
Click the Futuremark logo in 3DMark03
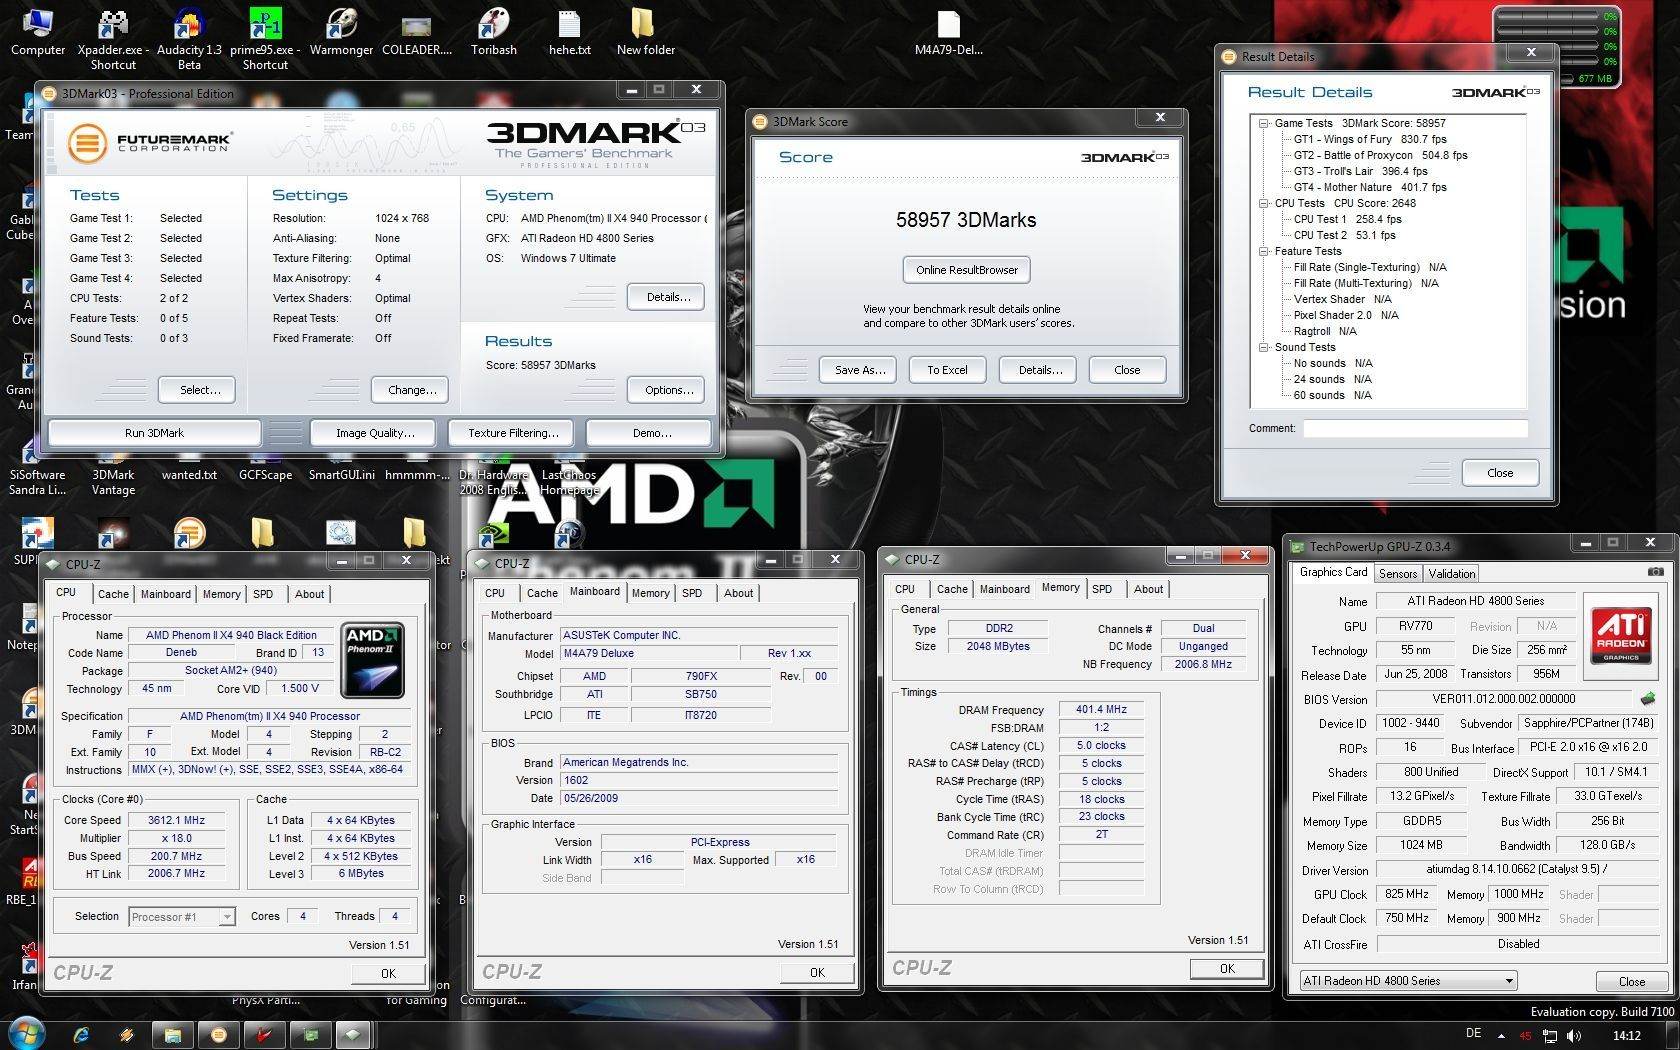coord(149,142)
